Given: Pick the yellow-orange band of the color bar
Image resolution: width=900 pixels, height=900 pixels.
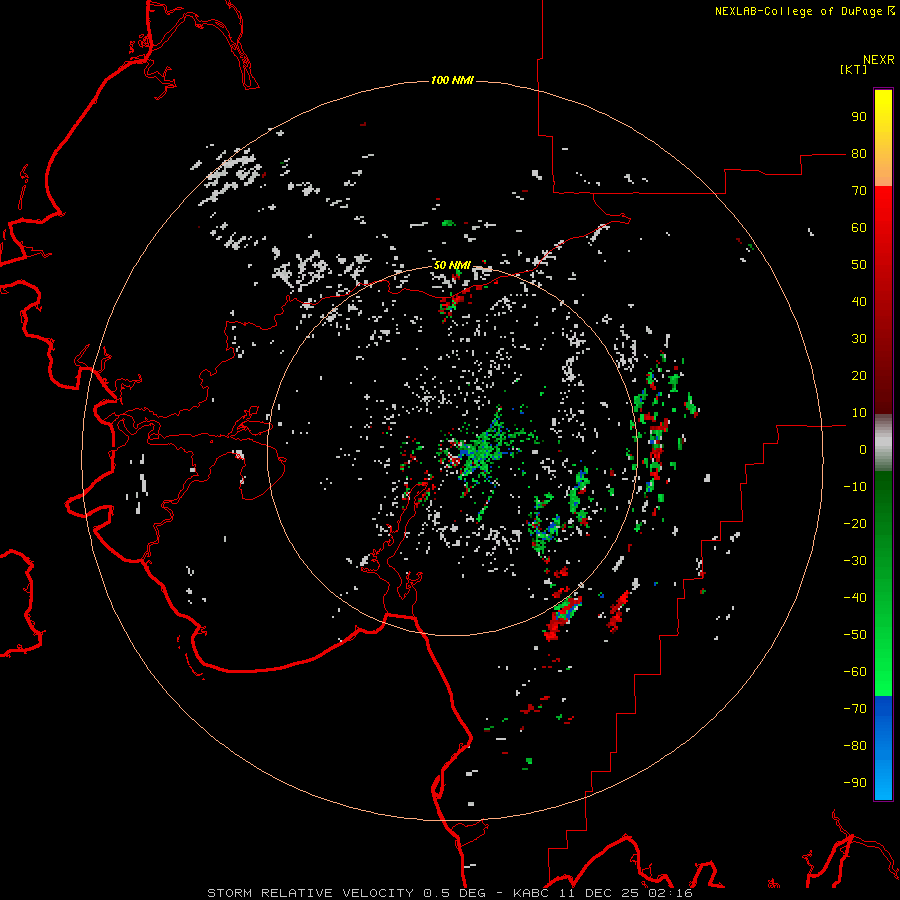Looking at the screenshot, I should pyautogui.click(x=883, y=138).
